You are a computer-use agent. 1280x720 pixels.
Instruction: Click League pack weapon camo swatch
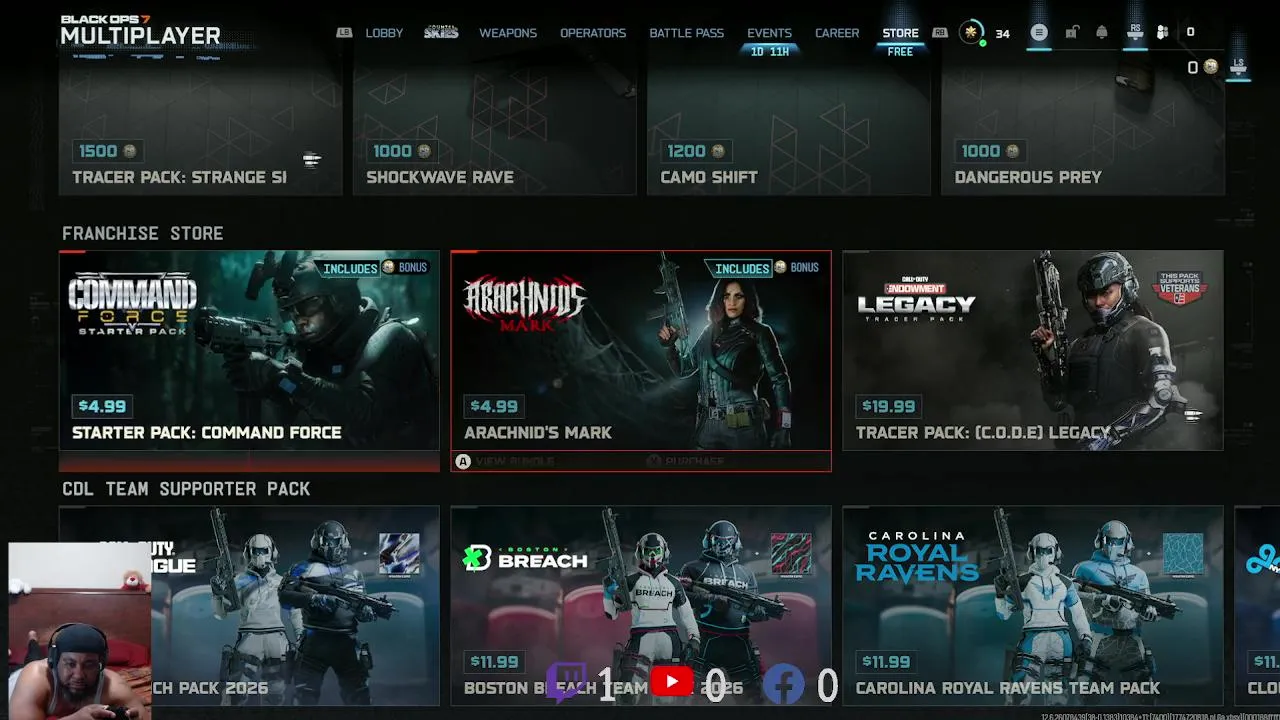click(400, 555)
